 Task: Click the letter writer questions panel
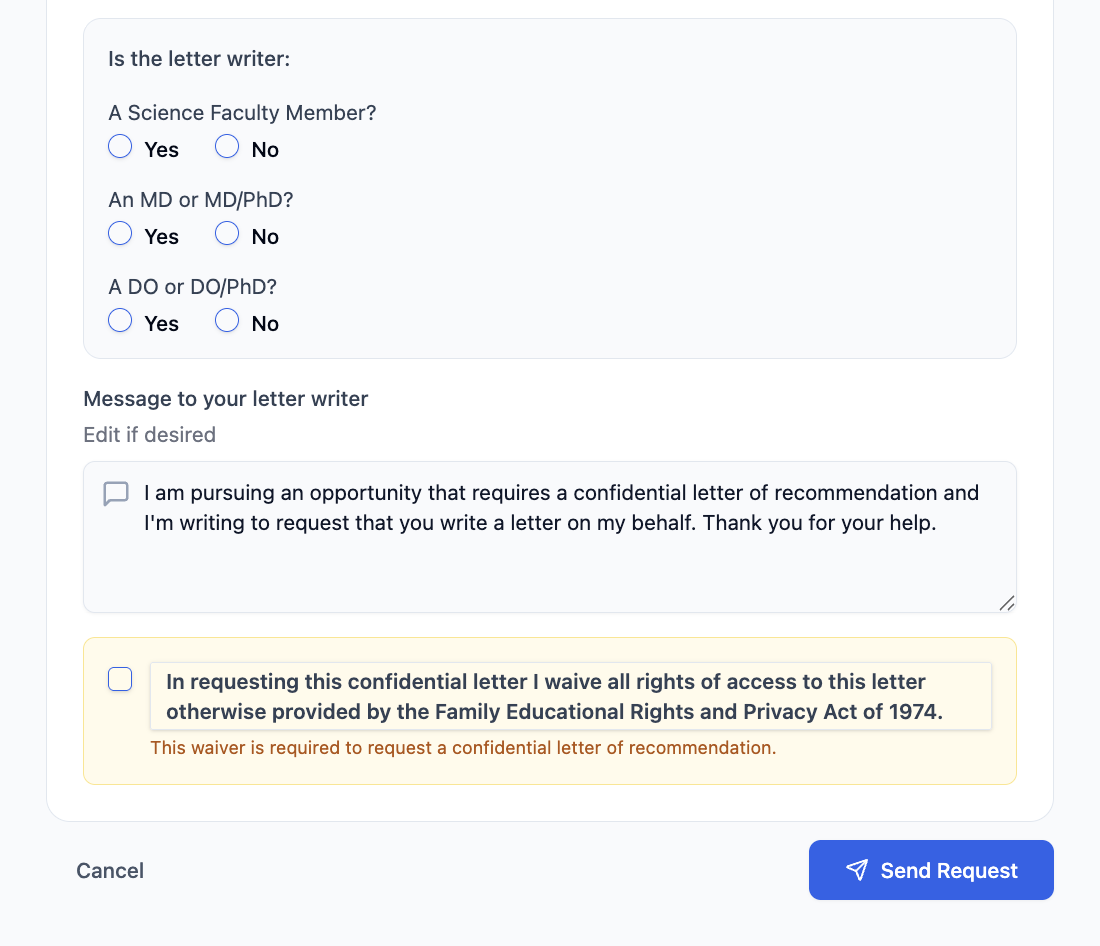(x=550, y=188)
